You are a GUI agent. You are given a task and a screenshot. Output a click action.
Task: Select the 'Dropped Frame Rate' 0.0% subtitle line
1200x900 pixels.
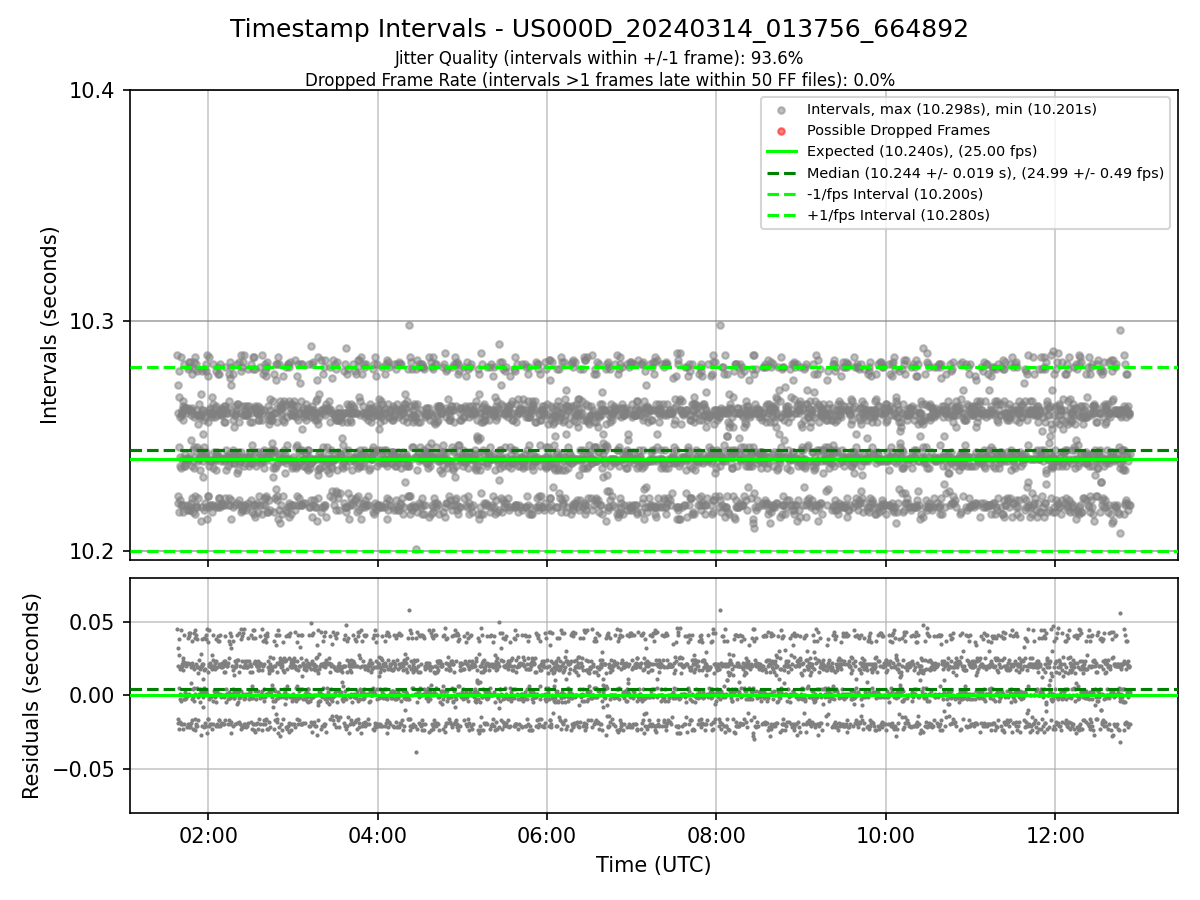pyautogui.click(x=599, y=80)
